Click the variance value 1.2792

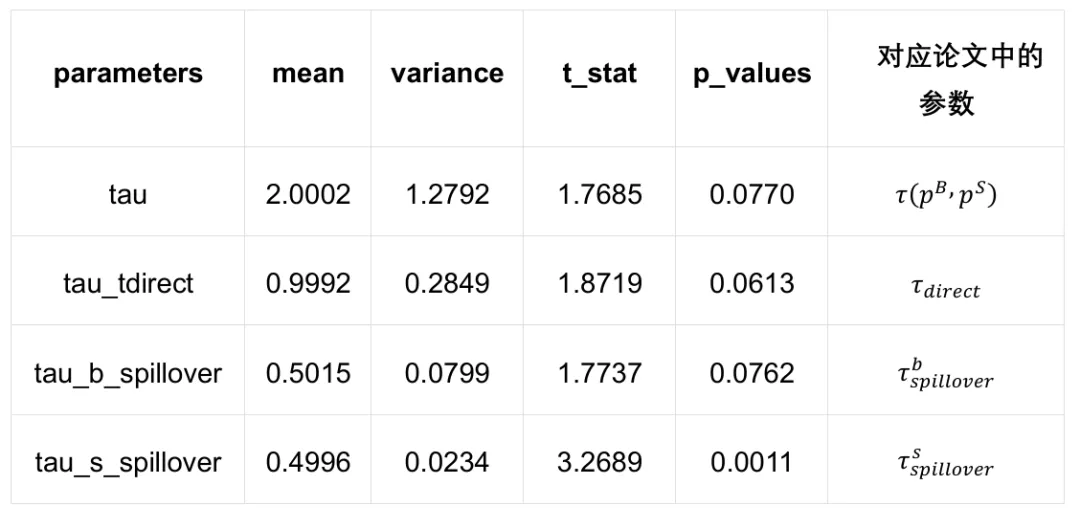tap(447, 195)
